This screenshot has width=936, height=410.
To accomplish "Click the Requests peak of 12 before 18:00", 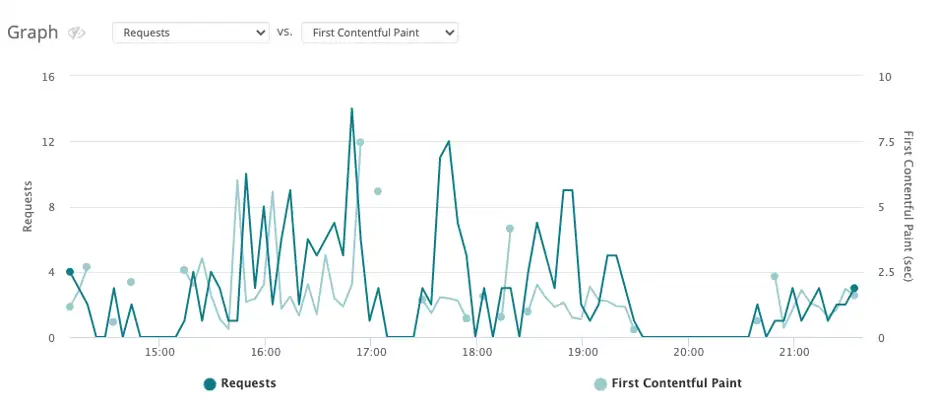I will (448, 142).
